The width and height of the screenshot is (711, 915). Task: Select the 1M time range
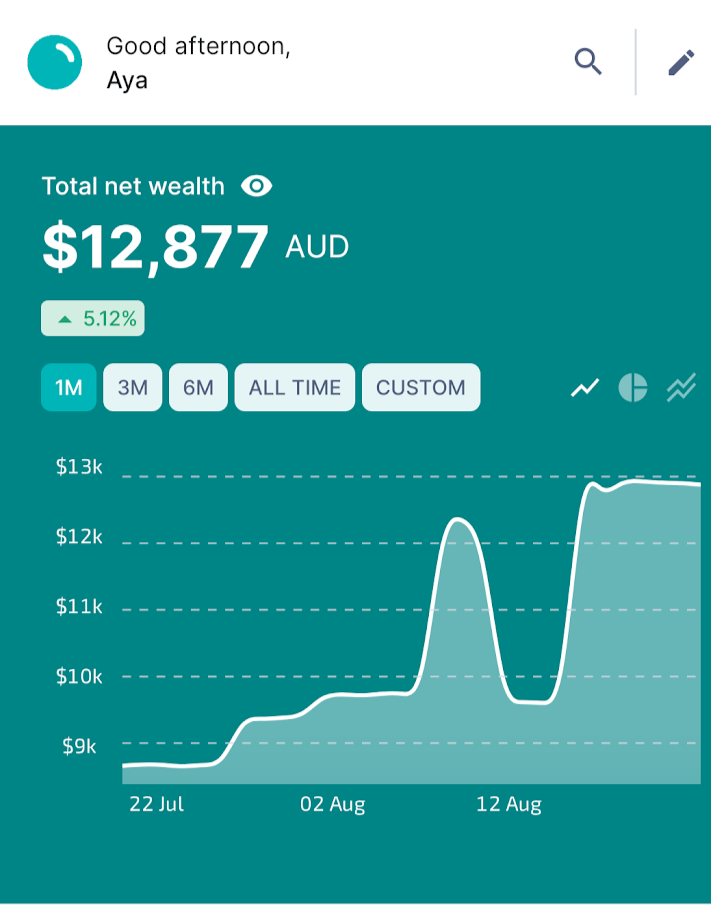[x=69, y=387]
